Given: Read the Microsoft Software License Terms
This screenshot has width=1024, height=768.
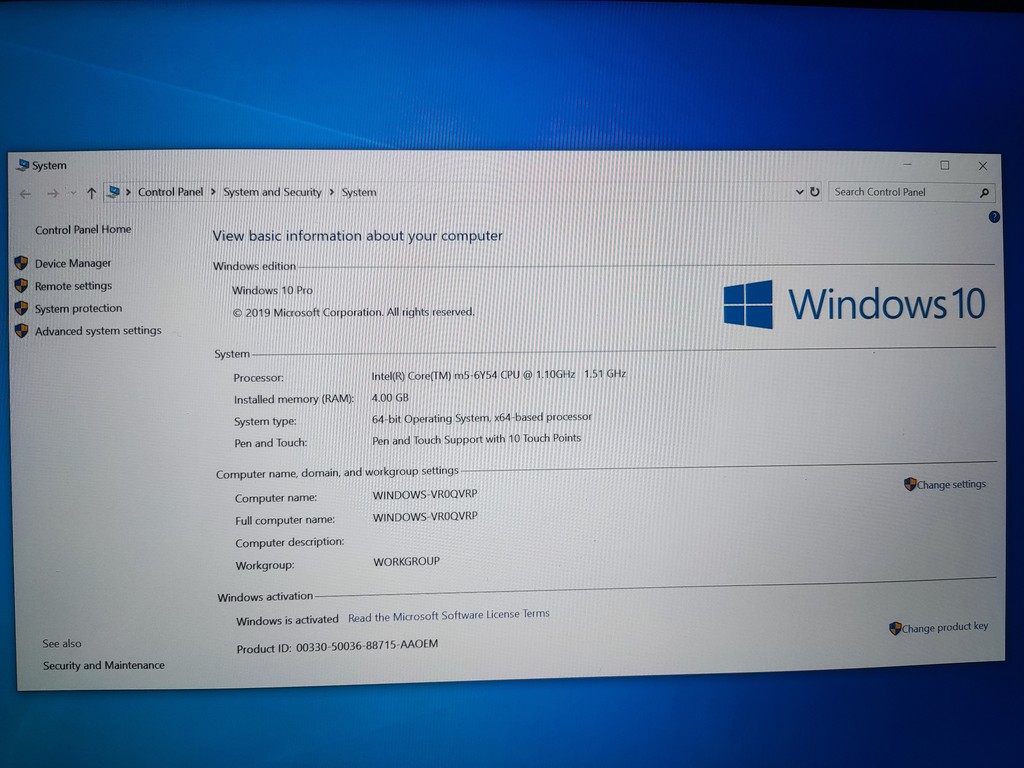Looking at the screenshot, I should click(x=448, y=616).
